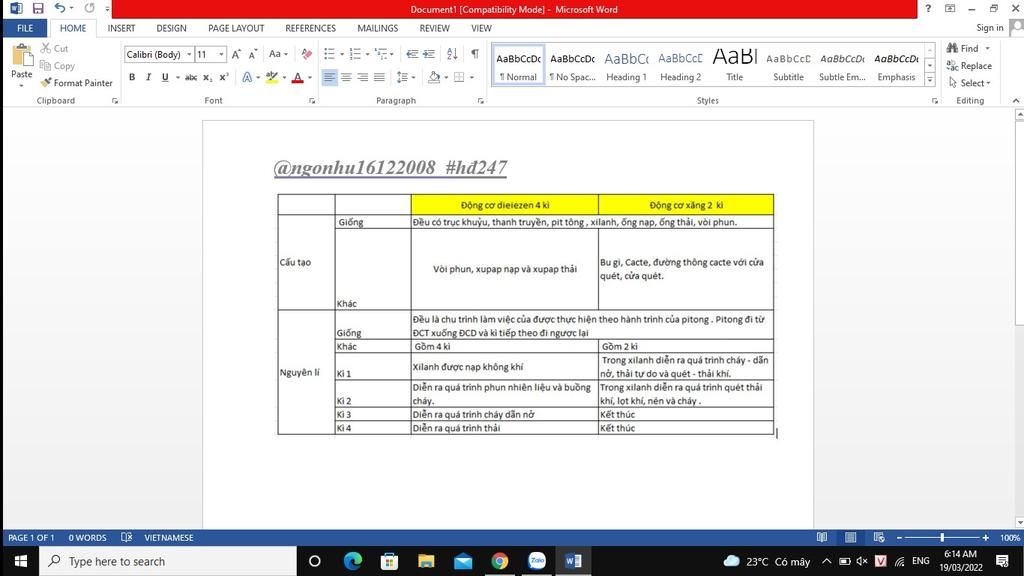Click the Copy command
Screen dimensions: 1024x576
pyautogui.click(x=57, y=66)
